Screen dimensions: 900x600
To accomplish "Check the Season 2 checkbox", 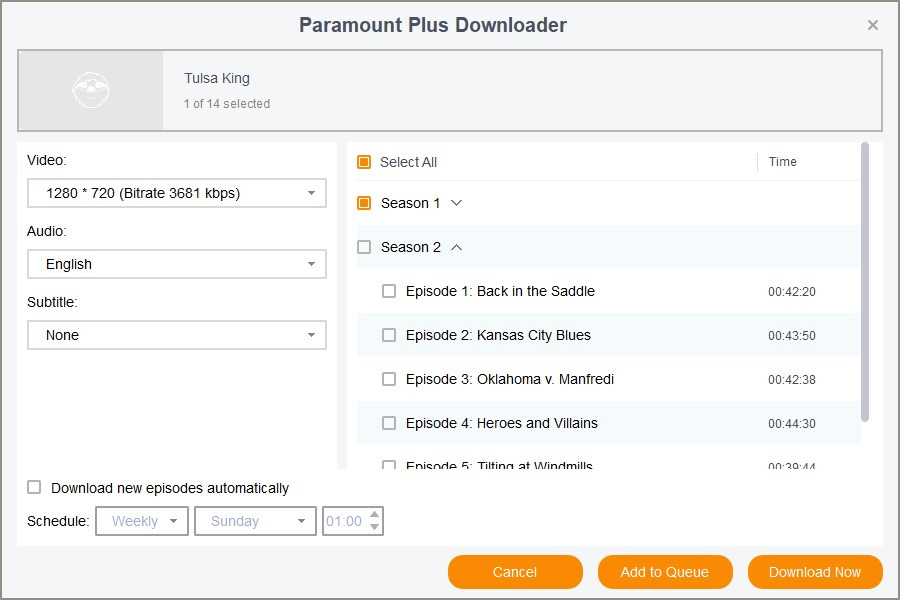I will (x=364, y=247).
